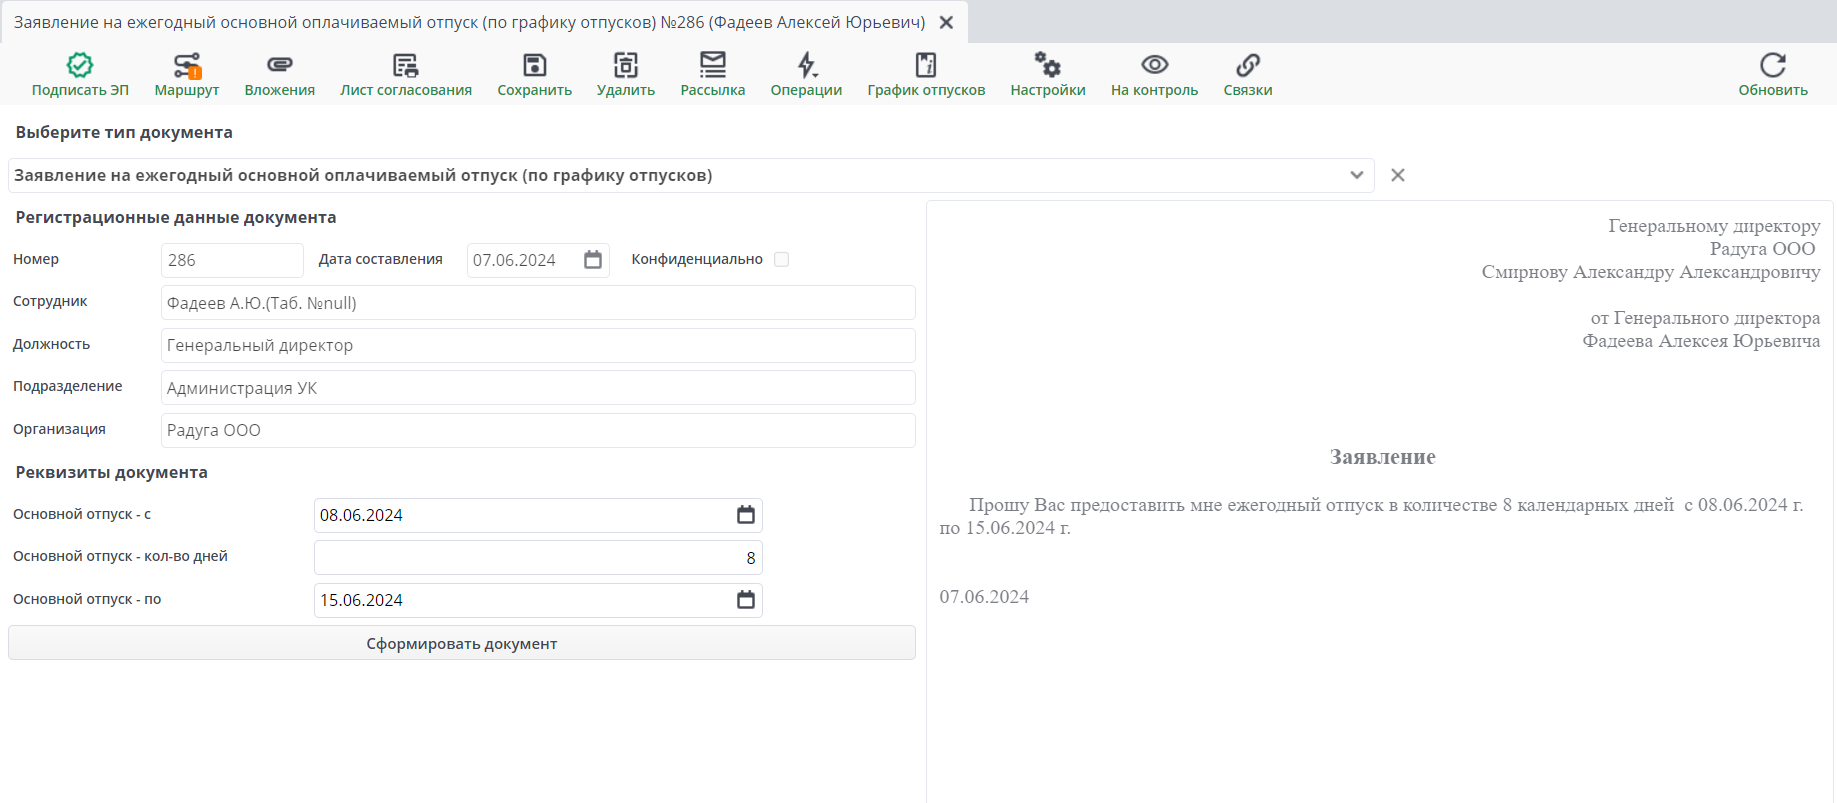
Task: Refresh with the Обновить icon
Action: tap(1773, 65)
